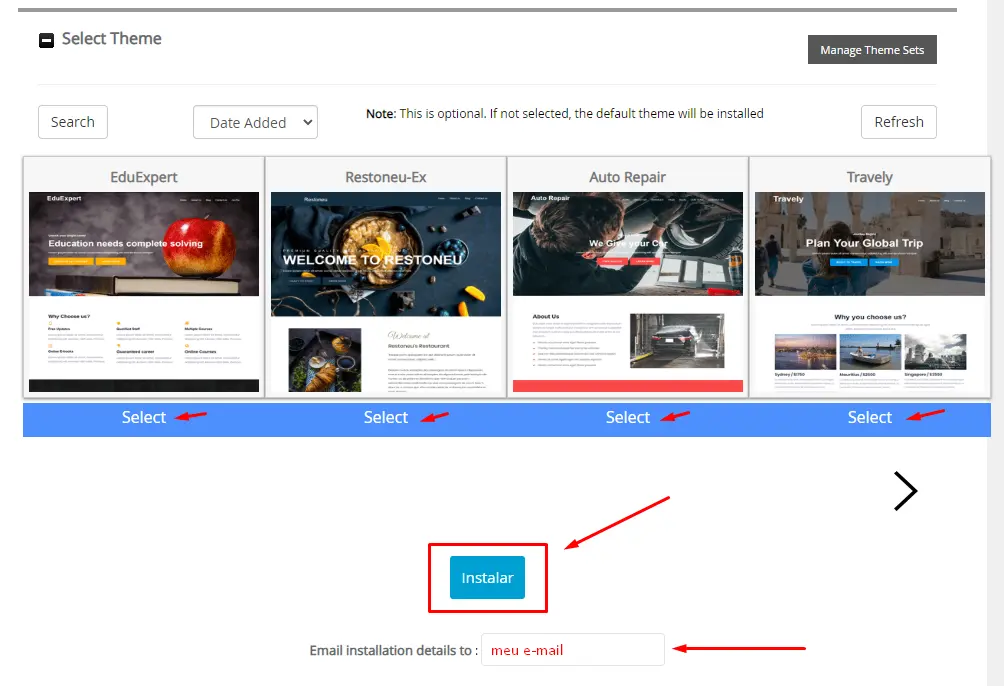Screen dimensions: 1004x686
Task: Click the Search button to filter themes
Action: point(72,121)
